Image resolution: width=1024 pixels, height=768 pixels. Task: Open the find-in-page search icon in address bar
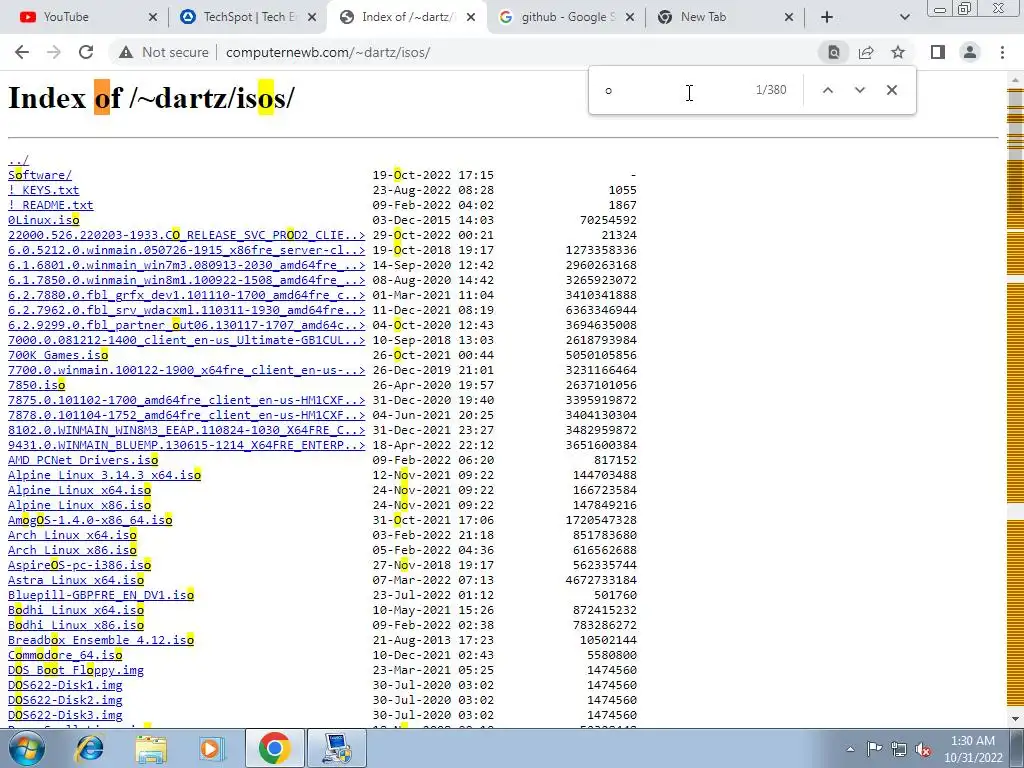coord(834,52)
